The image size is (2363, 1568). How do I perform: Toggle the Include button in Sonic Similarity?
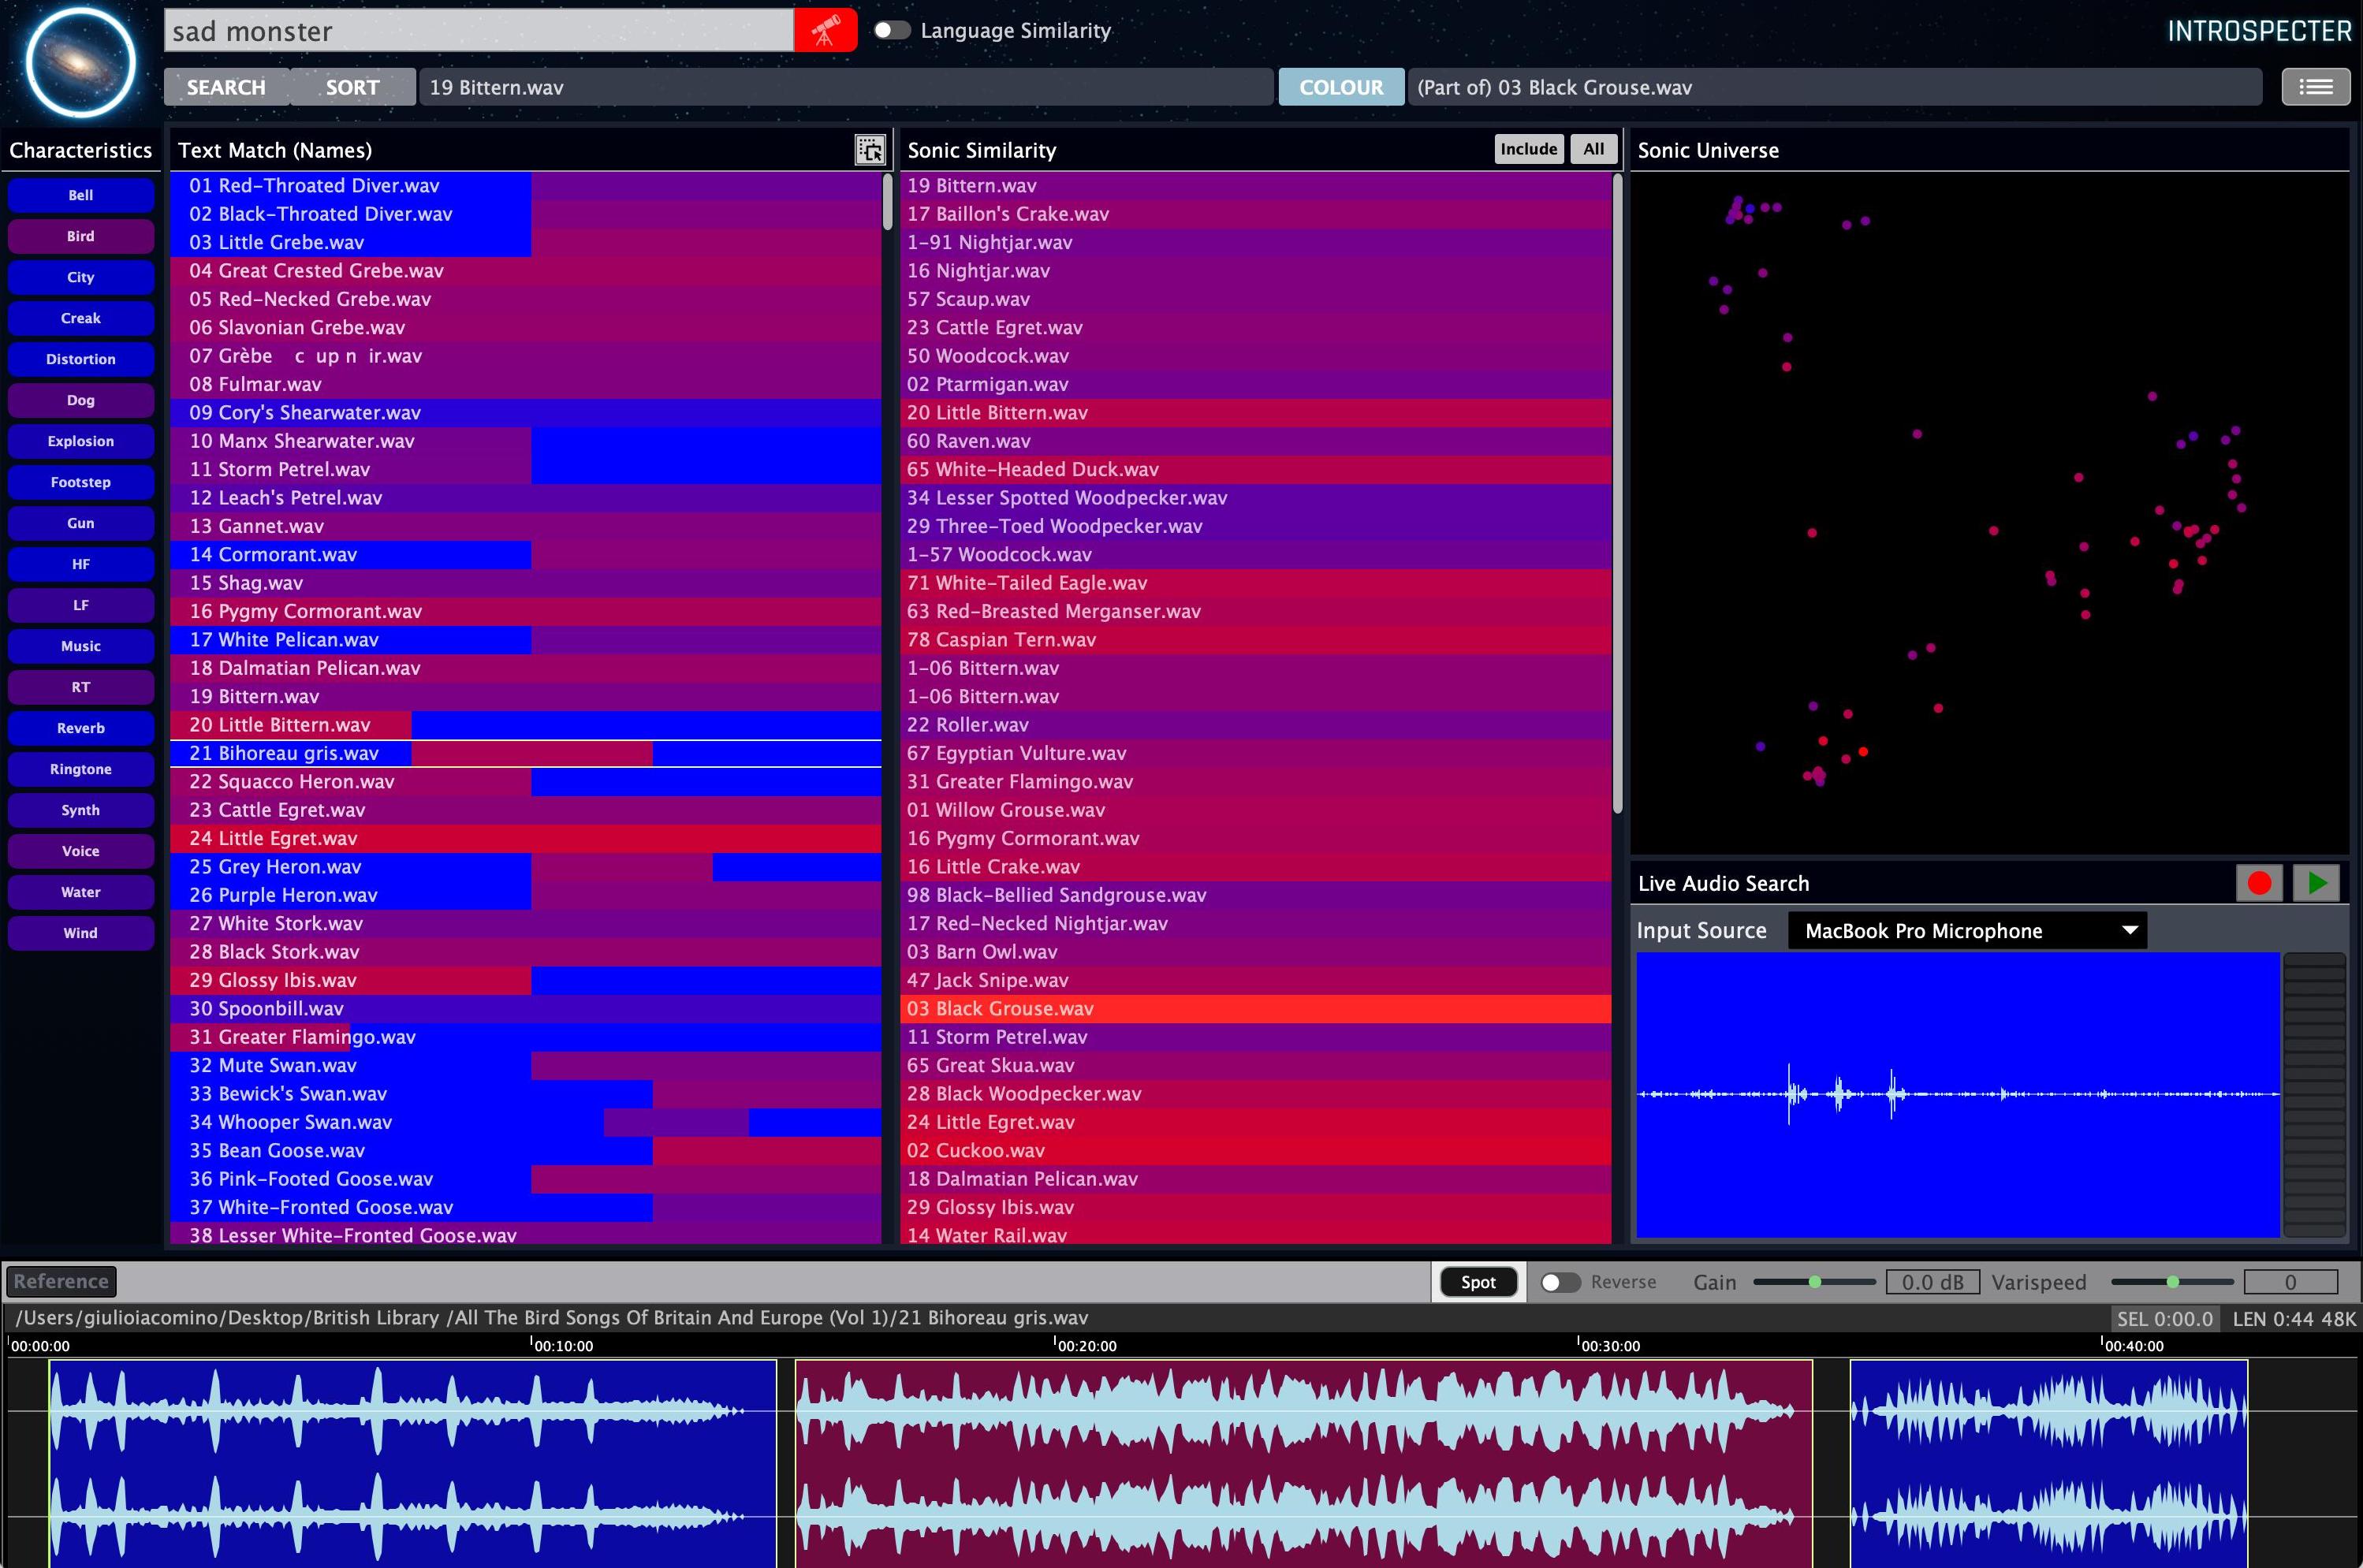coord(1528,149)
